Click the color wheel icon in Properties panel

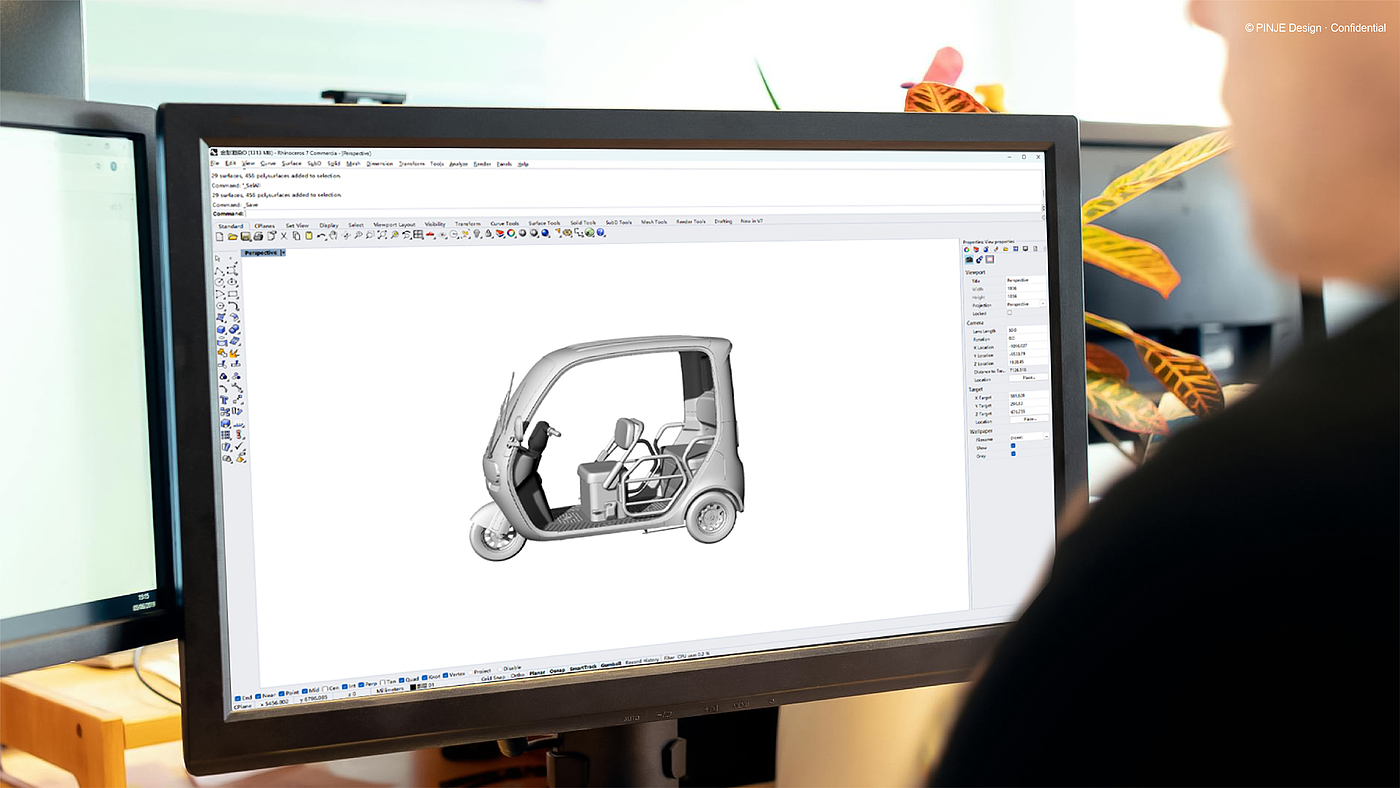click(x=967, y=249)
